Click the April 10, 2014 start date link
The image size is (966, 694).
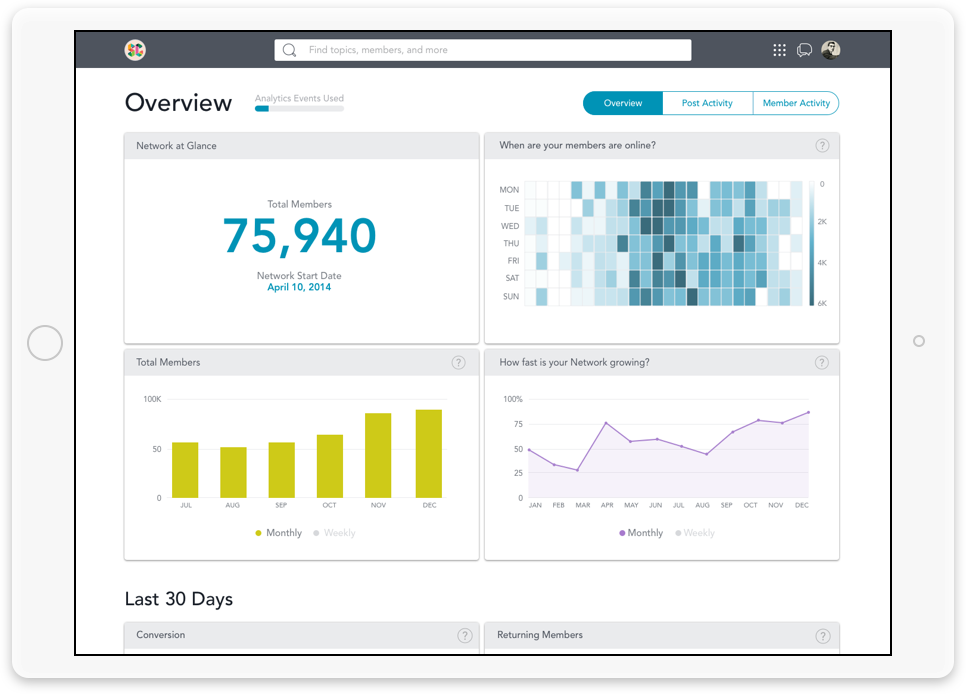299,287
